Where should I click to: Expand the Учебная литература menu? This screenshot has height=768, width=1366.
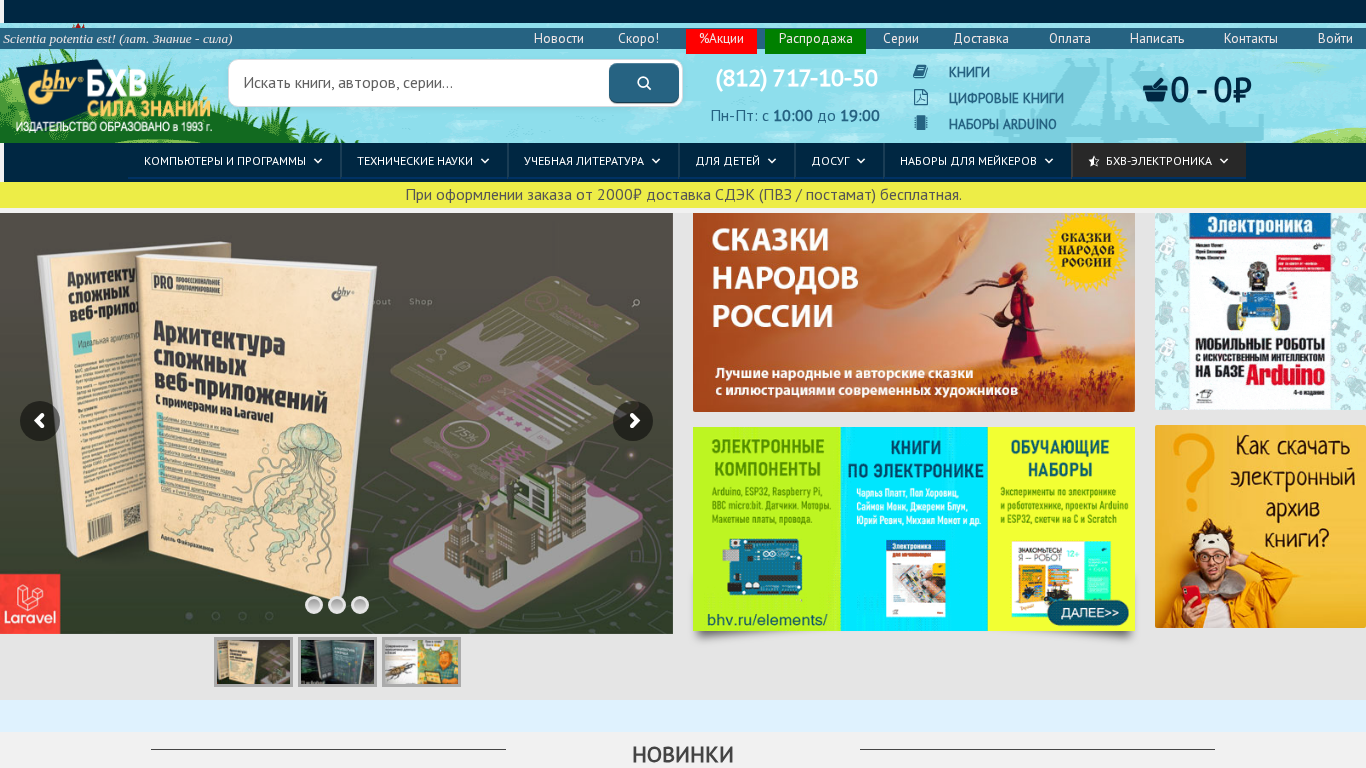point(593,161)
